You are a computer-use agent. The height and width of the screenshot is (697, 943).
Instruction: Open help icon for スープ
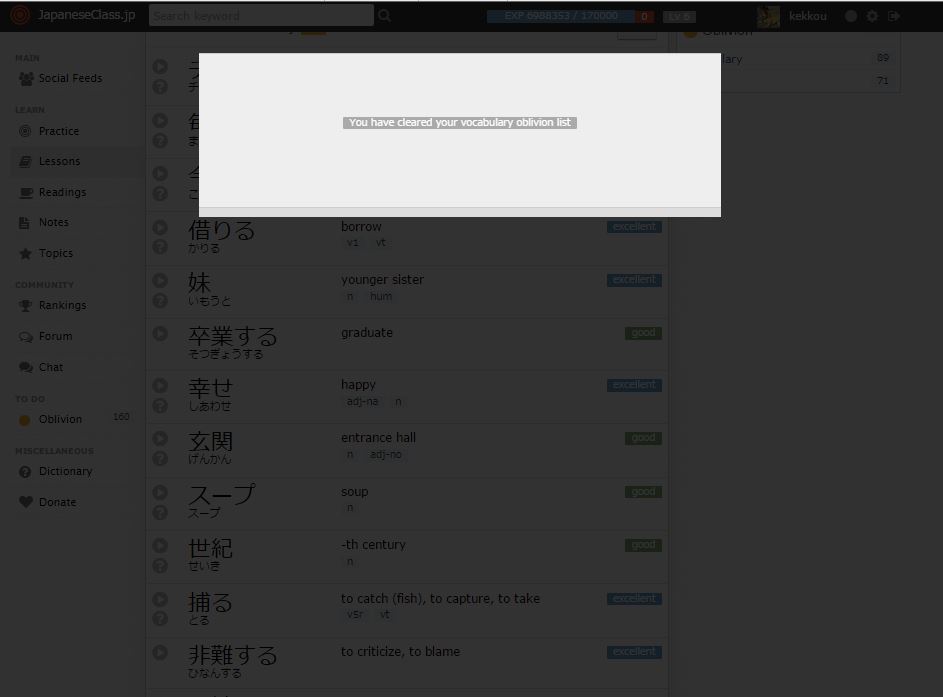click(160, 513)
